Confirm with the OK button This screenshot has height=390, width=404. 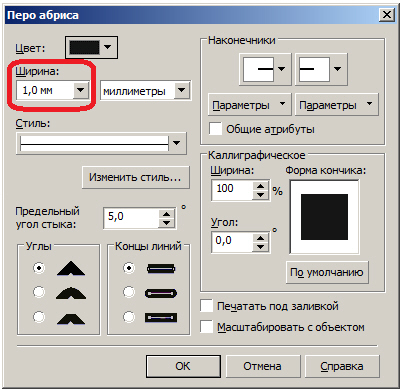183,366
